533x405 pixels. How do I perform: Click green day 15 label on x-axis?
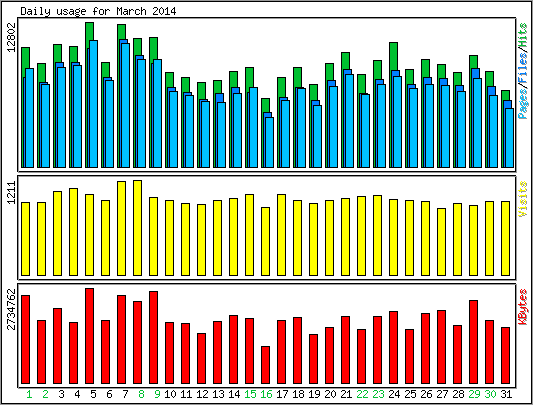click(250, 394)
